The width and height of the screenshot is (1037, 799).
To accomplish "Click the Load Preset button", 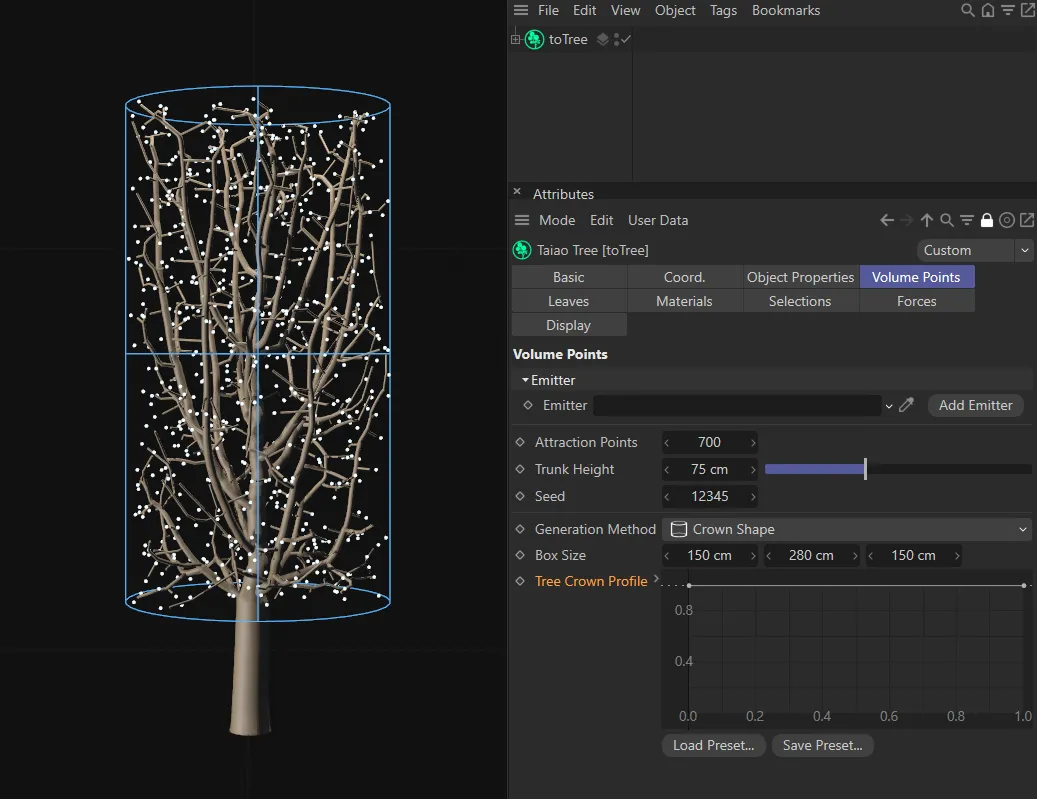I will click(713, 745).
